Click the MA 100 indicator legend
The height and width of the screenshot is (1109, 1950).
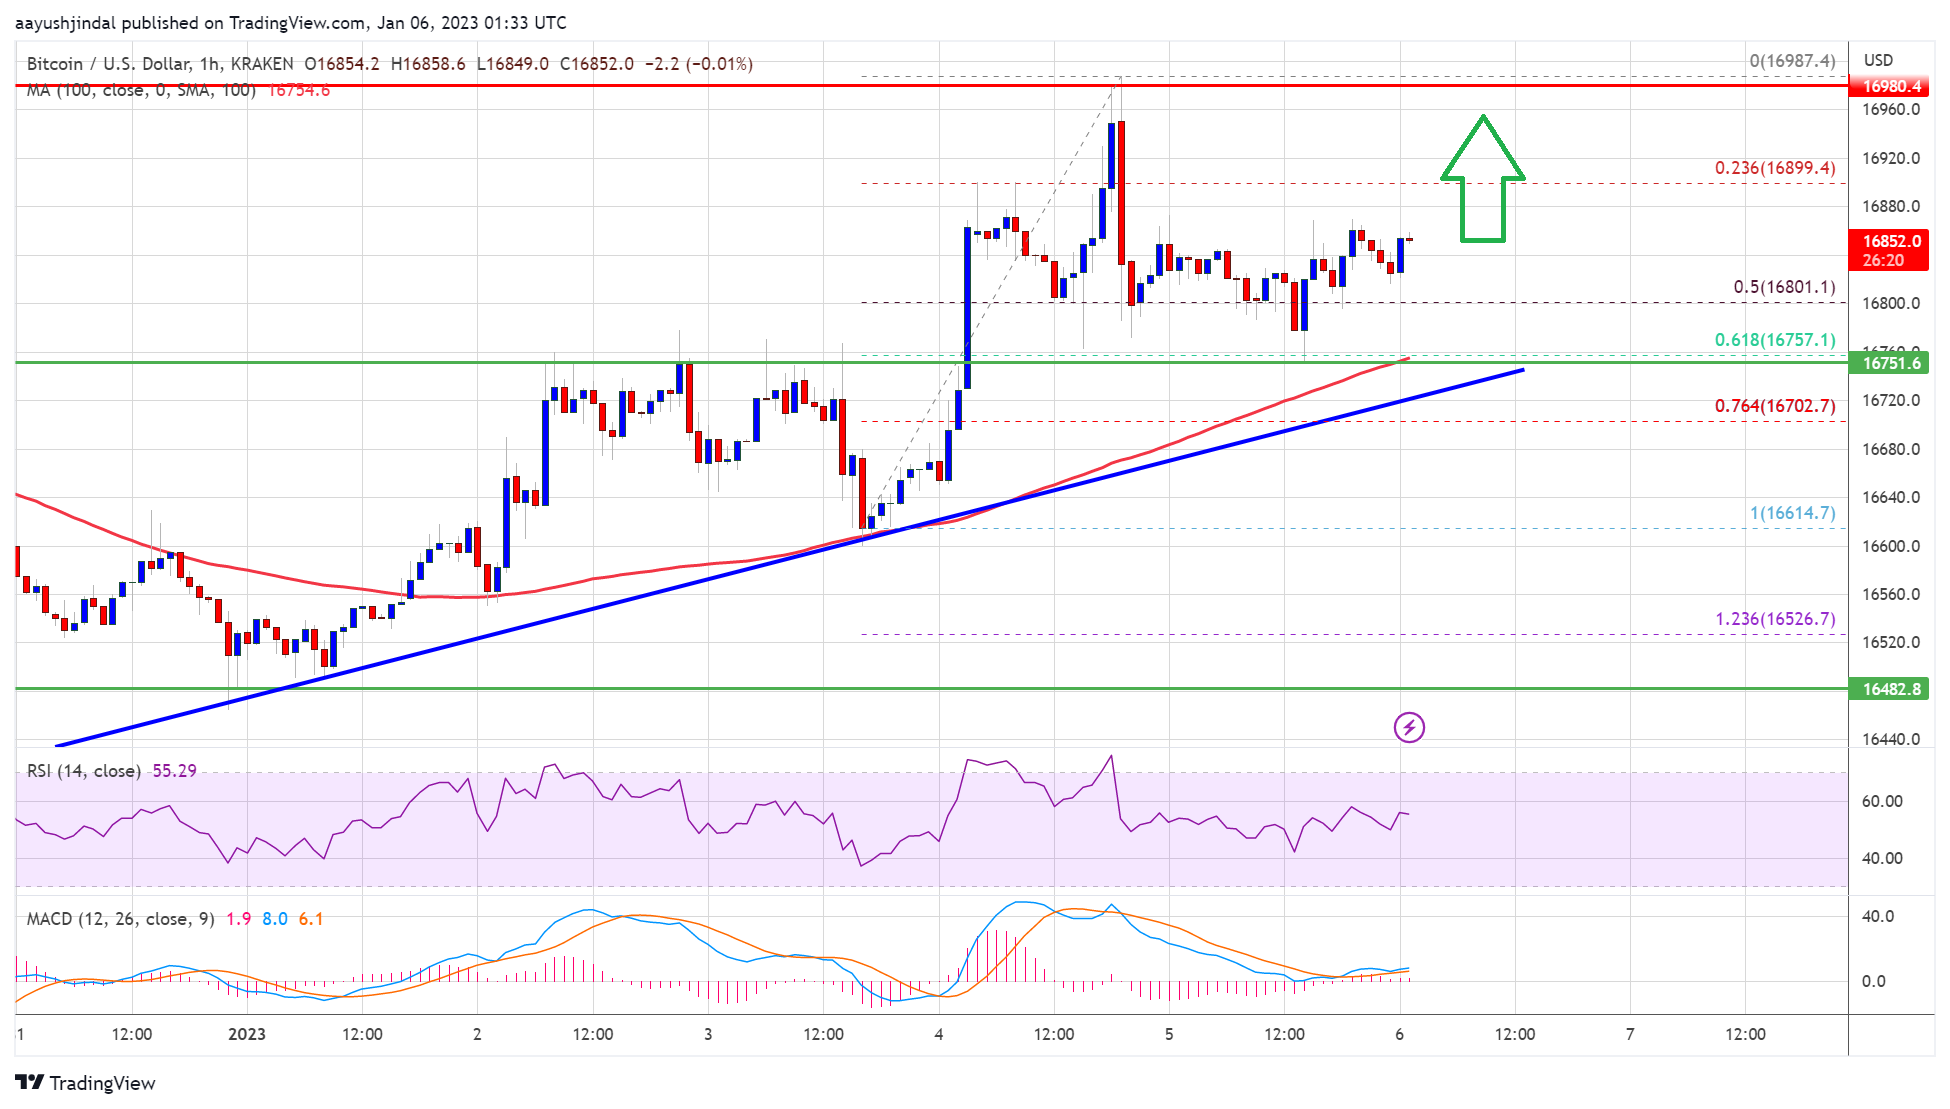[x=140, y=91]
